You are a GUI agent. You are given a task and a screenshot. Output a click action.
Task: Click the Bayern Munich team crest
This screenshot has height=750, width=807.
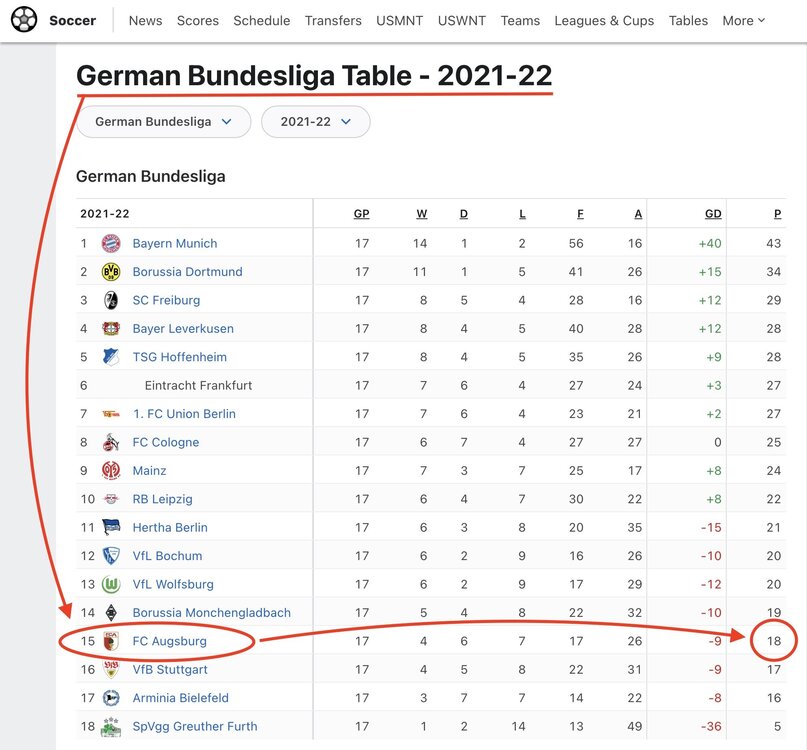(x=111, y=243)
